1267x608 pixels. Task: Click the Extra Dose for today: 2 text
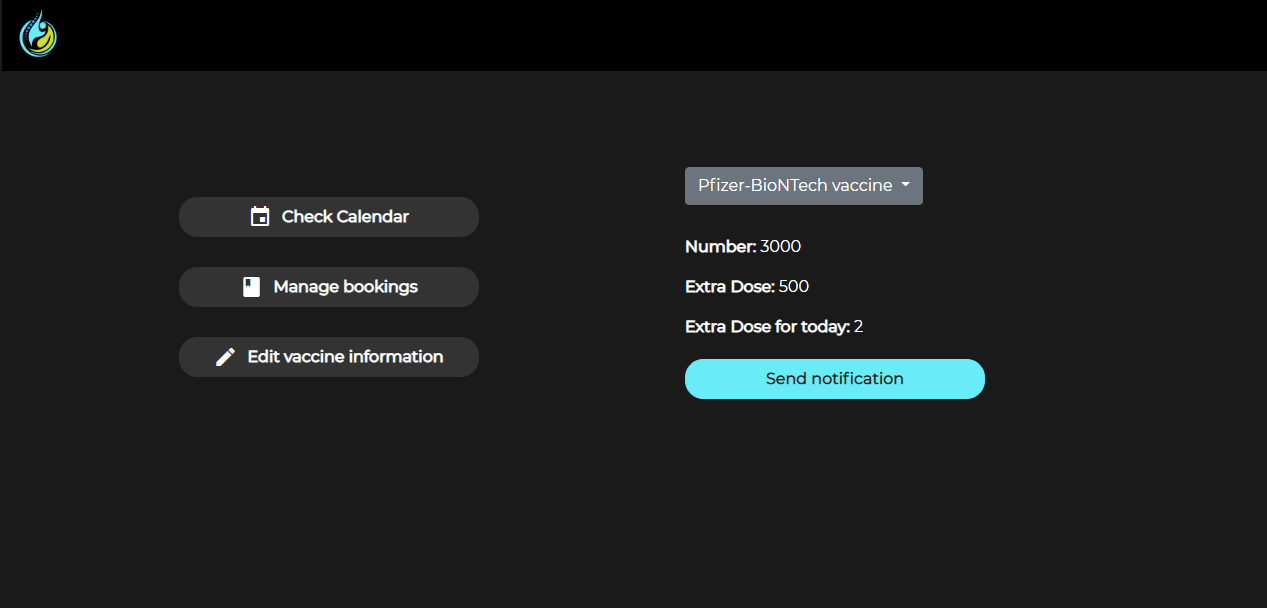tap(774, 327)
